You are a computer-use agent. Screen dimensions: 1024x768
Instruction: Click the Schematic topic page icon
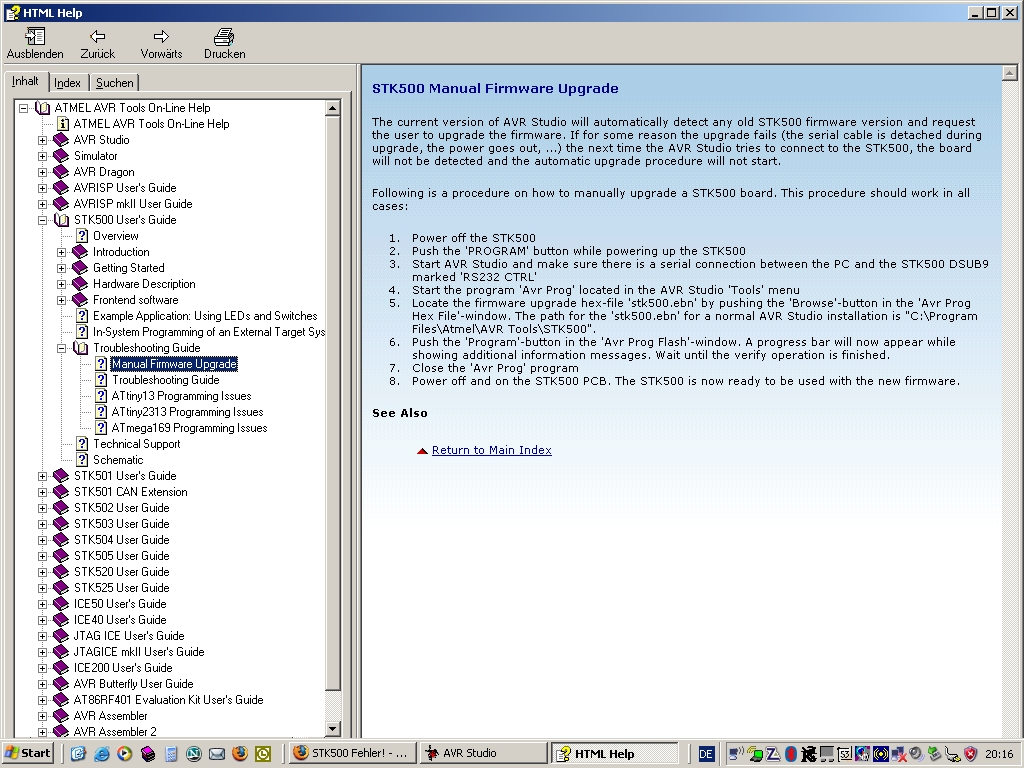point(82,460)
